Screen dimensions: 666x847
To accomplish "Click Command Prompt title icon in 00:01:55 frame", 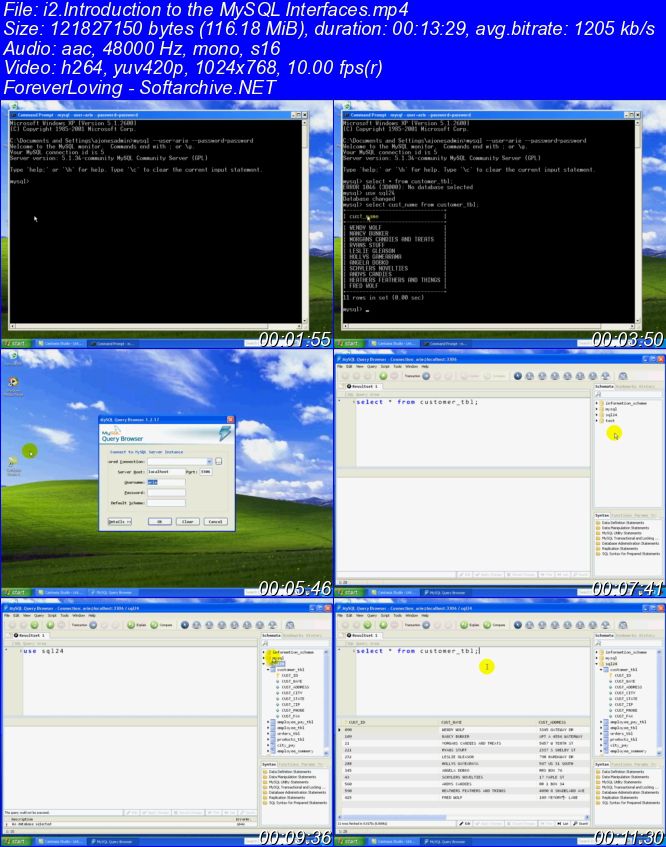I will click(x=14, y=115).
